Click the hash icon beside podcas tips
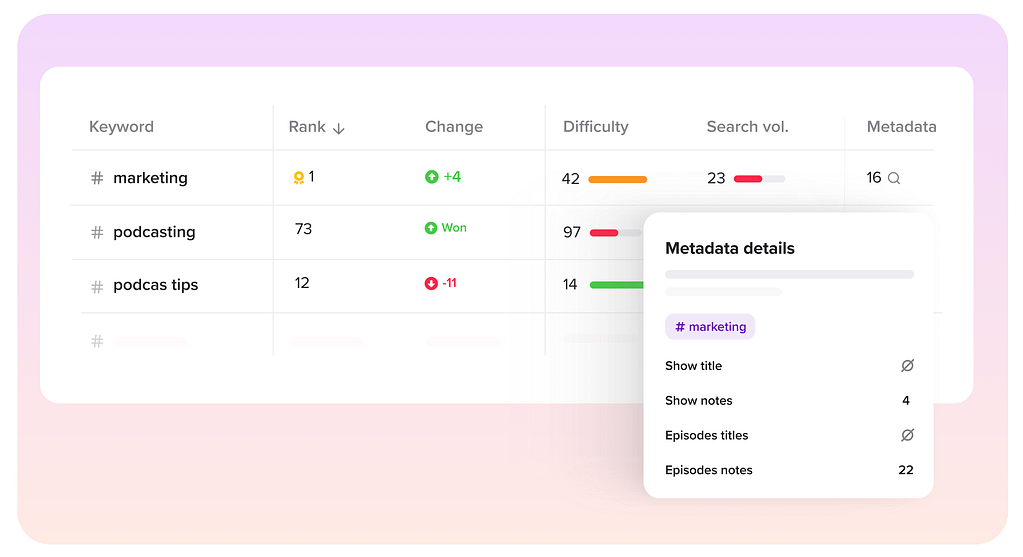 (x=97, y=286)
